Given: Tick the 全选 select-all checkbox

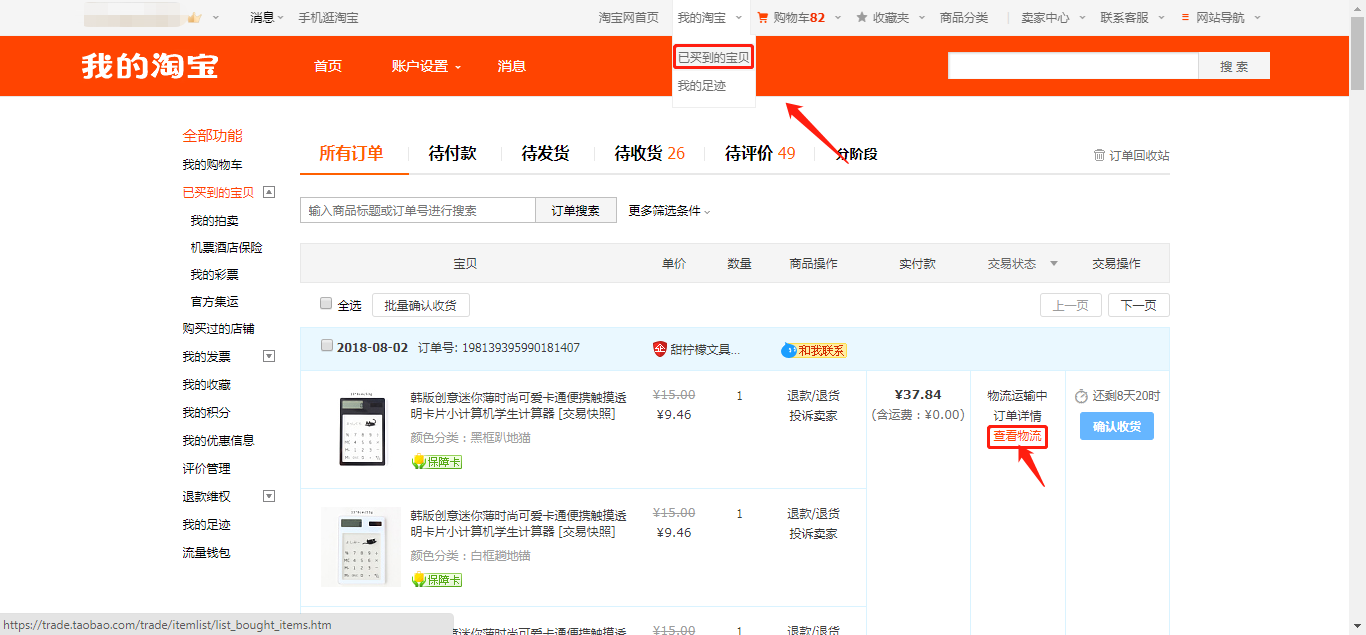Looking at the screenshot, I should pos(326,303).
